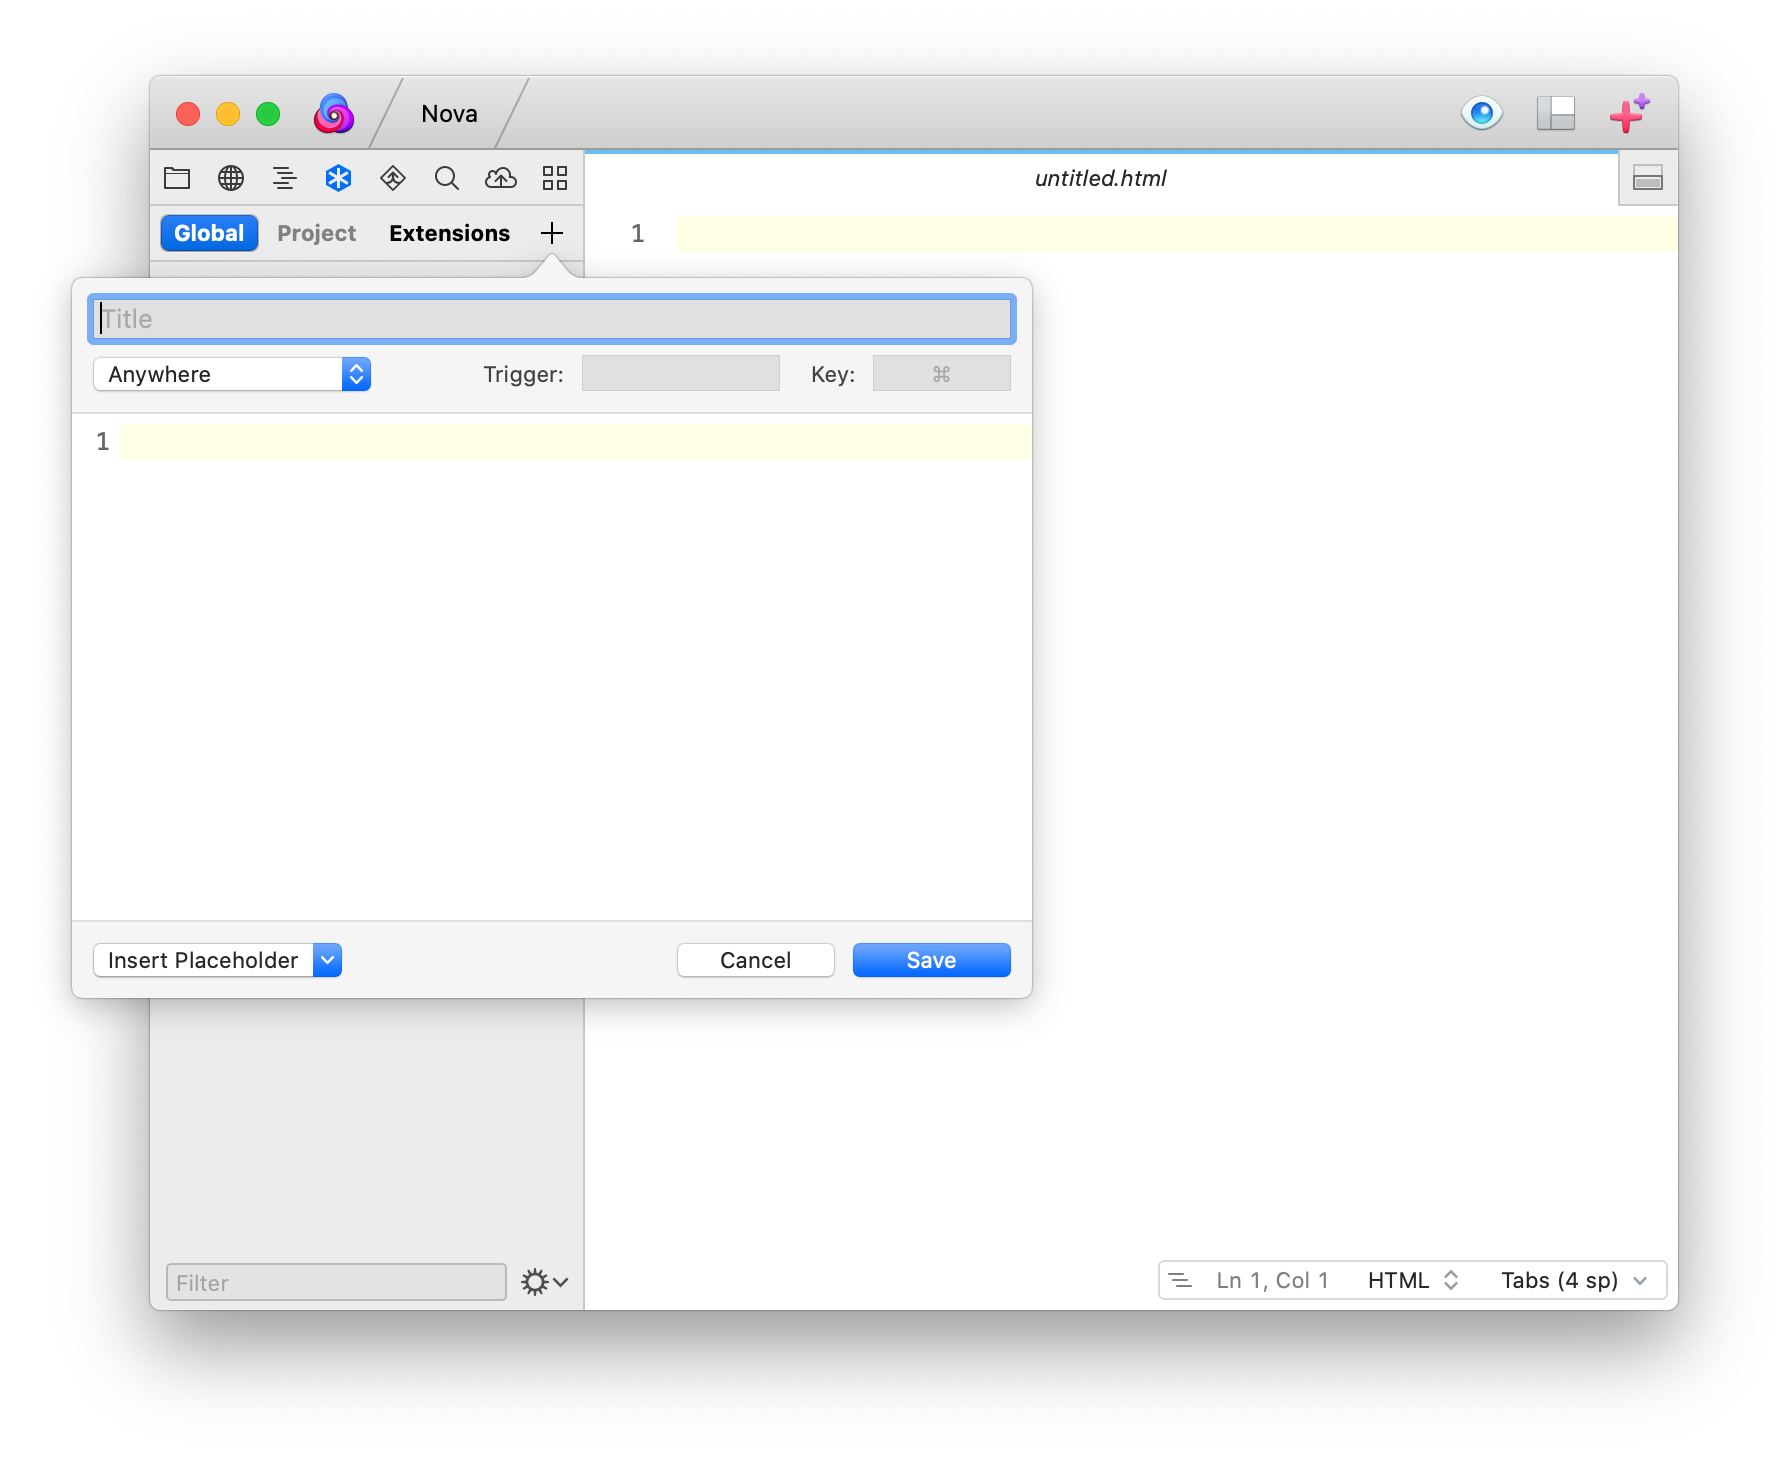Click the Trigger text field
The image size is (1790, 1458).
point(681,374)
